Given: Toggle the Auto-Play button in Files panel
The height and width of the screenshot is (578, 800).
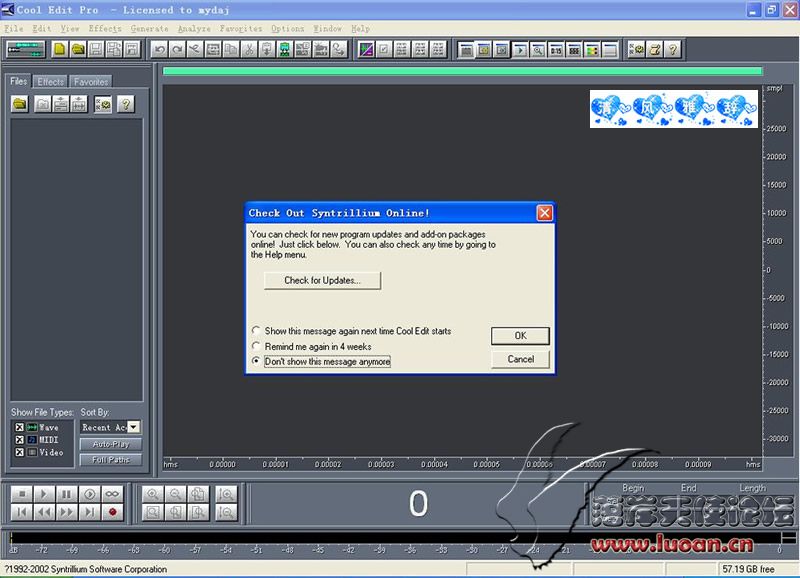Looking at the screenshot, I should click(x=111, y=444).
